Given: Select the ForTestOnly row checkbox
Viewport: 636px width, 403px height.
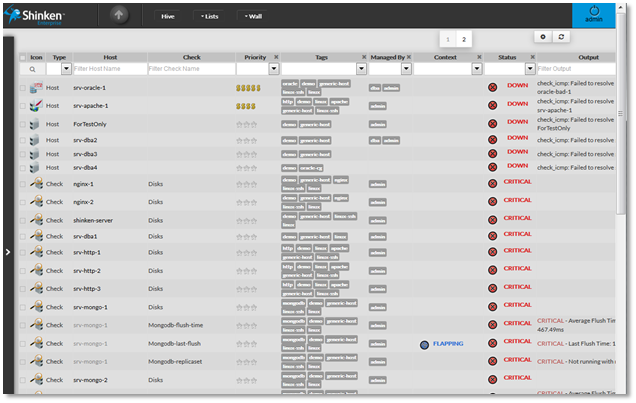Looking at the screenshot, I should 22,125.
